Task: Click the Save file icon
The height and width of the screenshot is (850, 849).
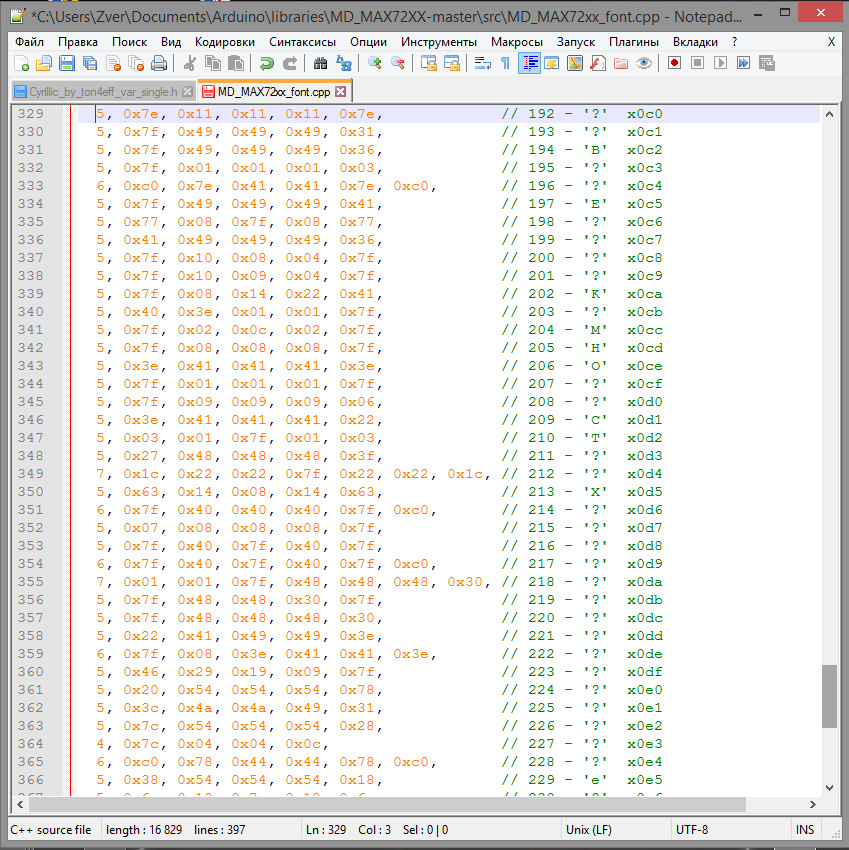Action: 67,63
